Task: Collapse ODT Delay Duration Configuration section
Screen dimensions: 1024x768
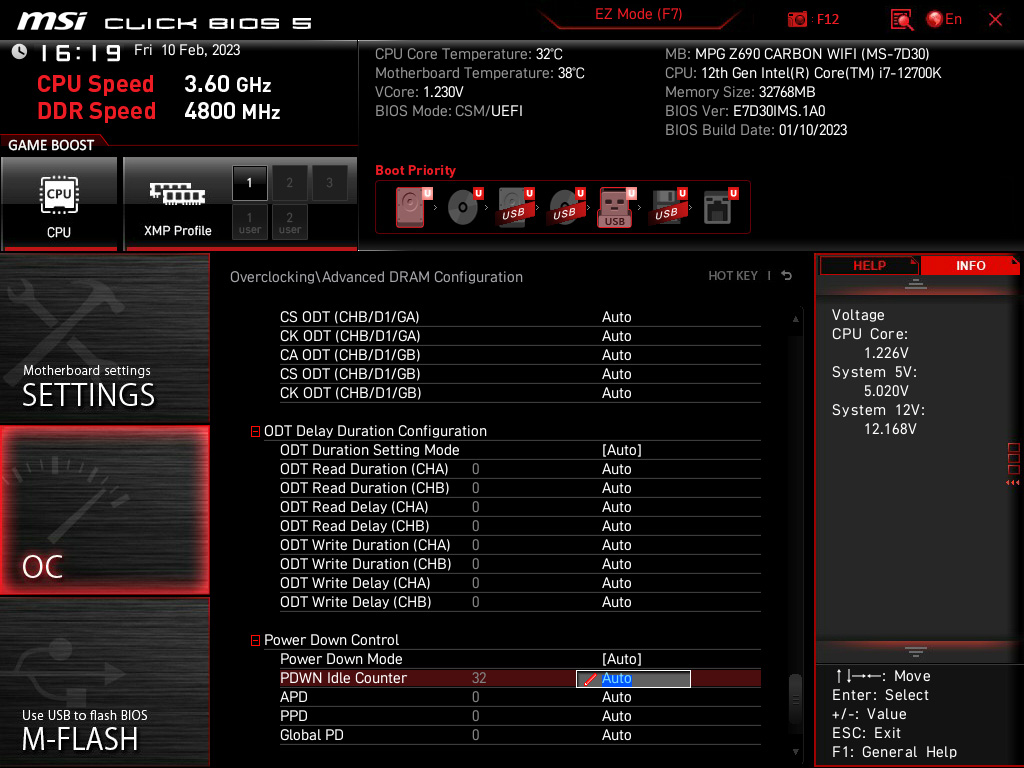Action: tap(255, 432)
